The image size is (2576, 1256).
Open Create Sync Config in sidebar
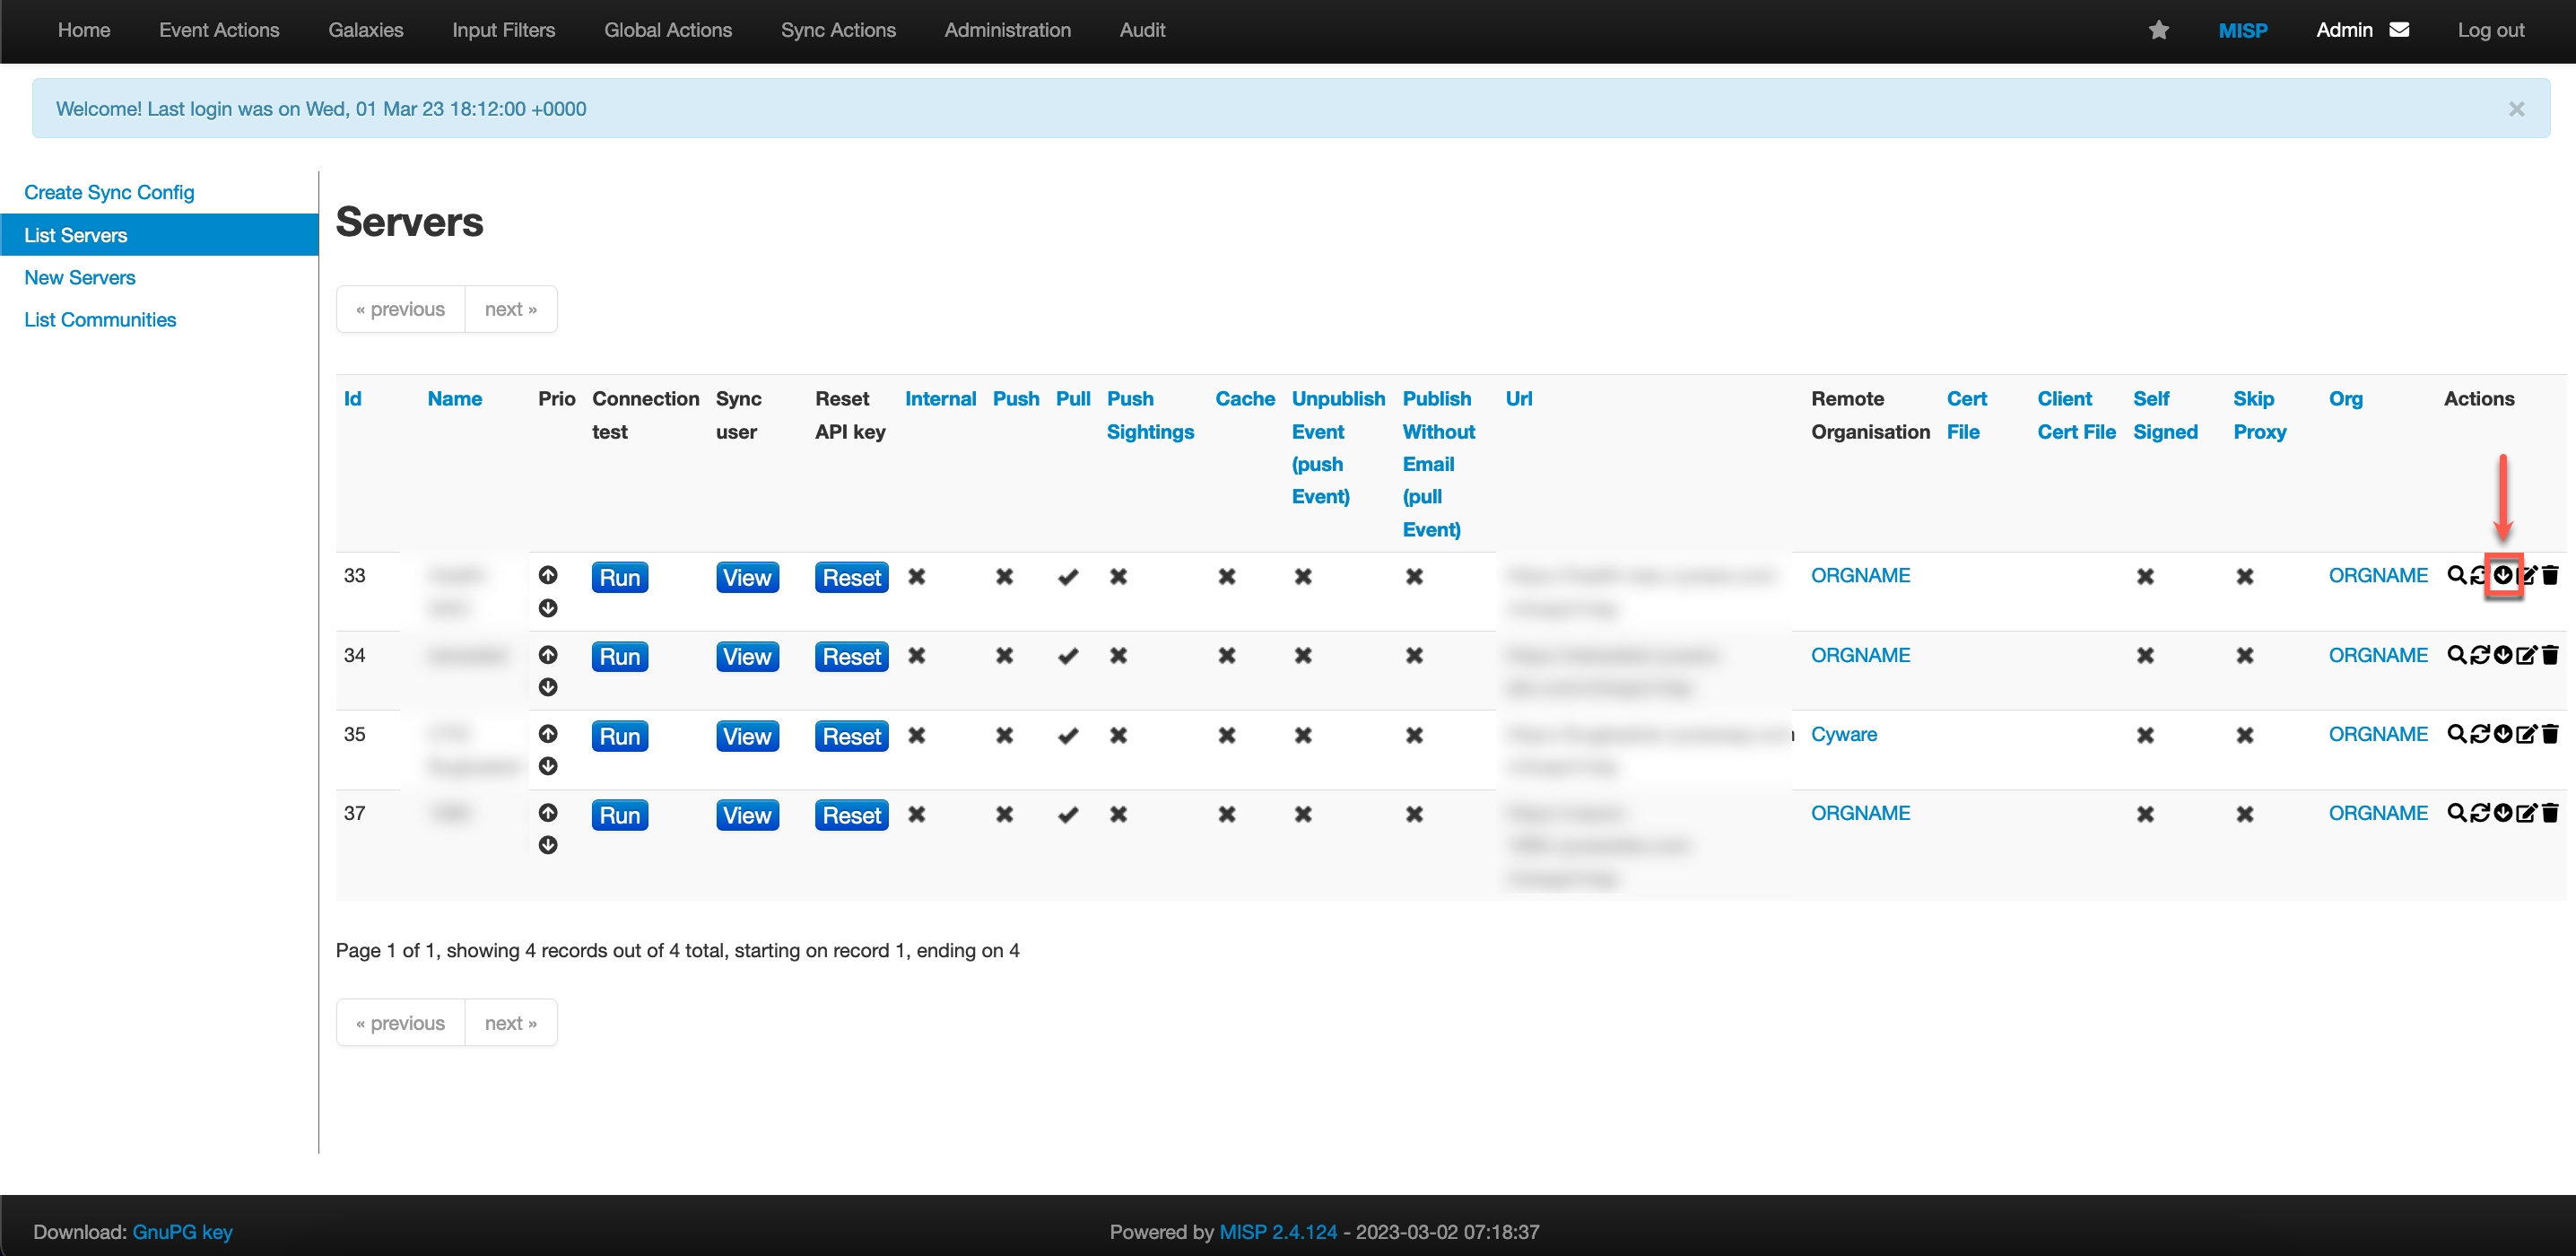[x=109, y=192]
